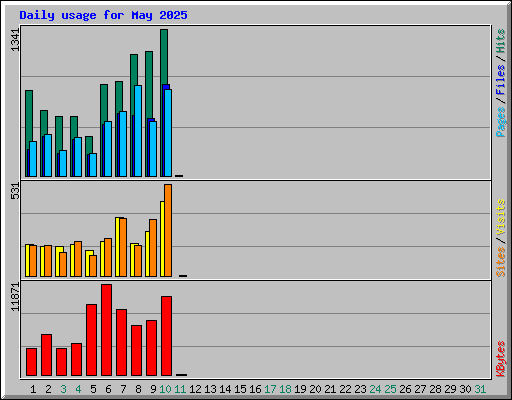Click day label 8 on the x-axis

pos(138,389)
